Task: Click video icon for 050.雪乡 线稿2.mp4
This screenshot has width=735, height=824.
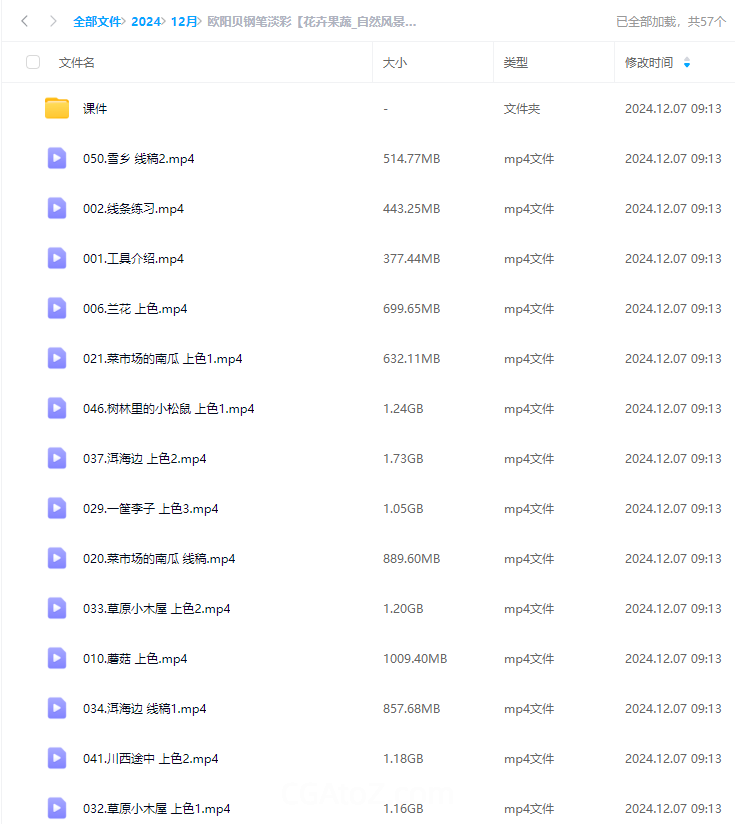Action: [57, 158]
